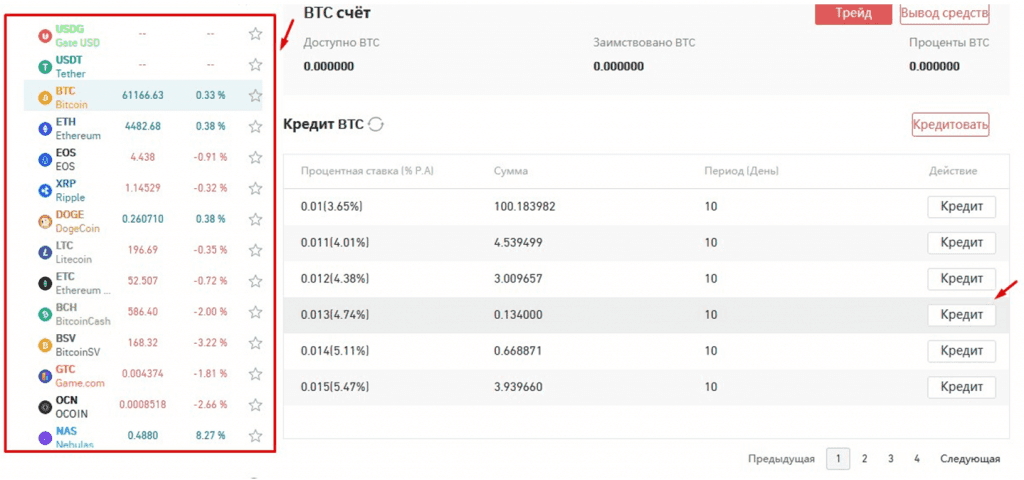Click the USDT Tether coin icon
Screen dimensions: 1024x480
(45, 67)
